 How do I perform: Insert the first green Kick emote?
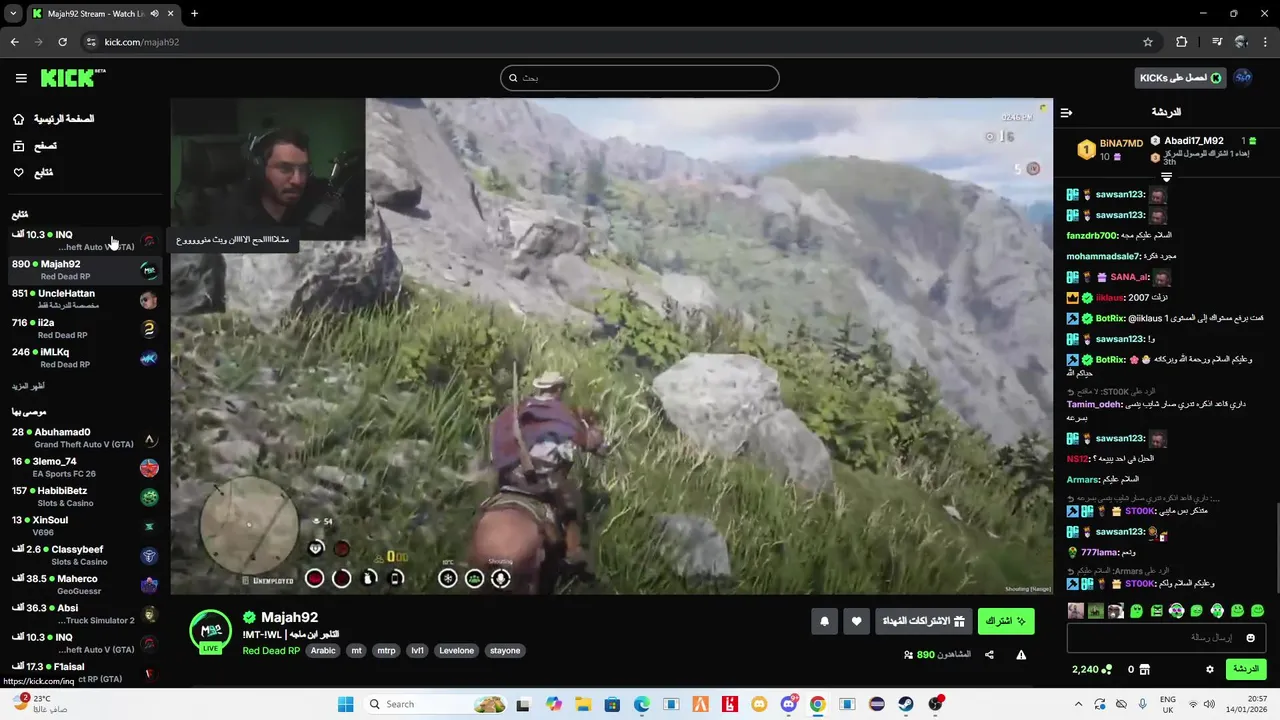tap(1136, 610)
